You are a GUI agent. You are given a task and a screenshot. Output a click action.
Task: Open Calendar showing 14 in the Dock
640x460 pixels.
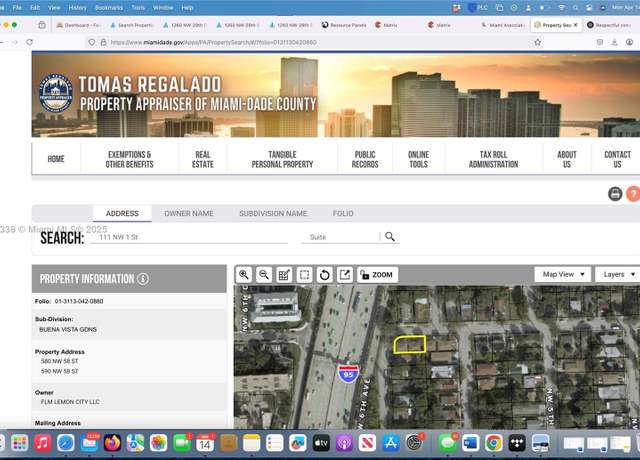pos(205,443)
